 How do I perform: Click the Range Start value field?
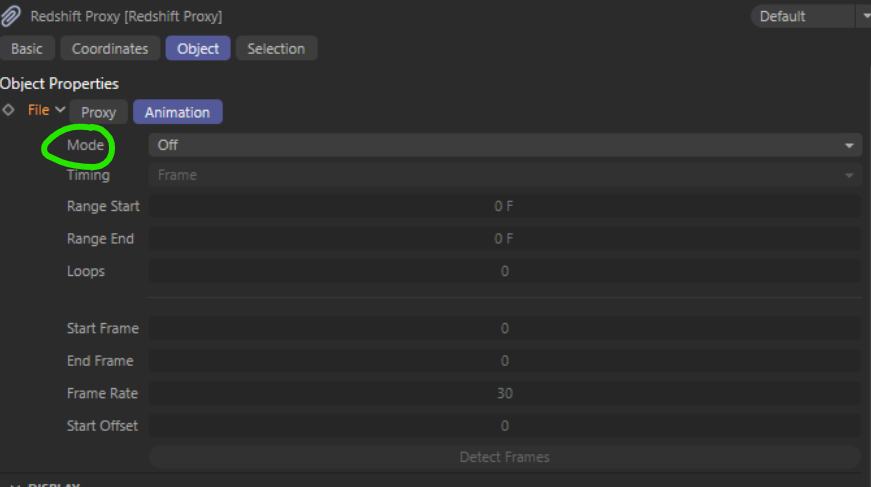[505, 206]
